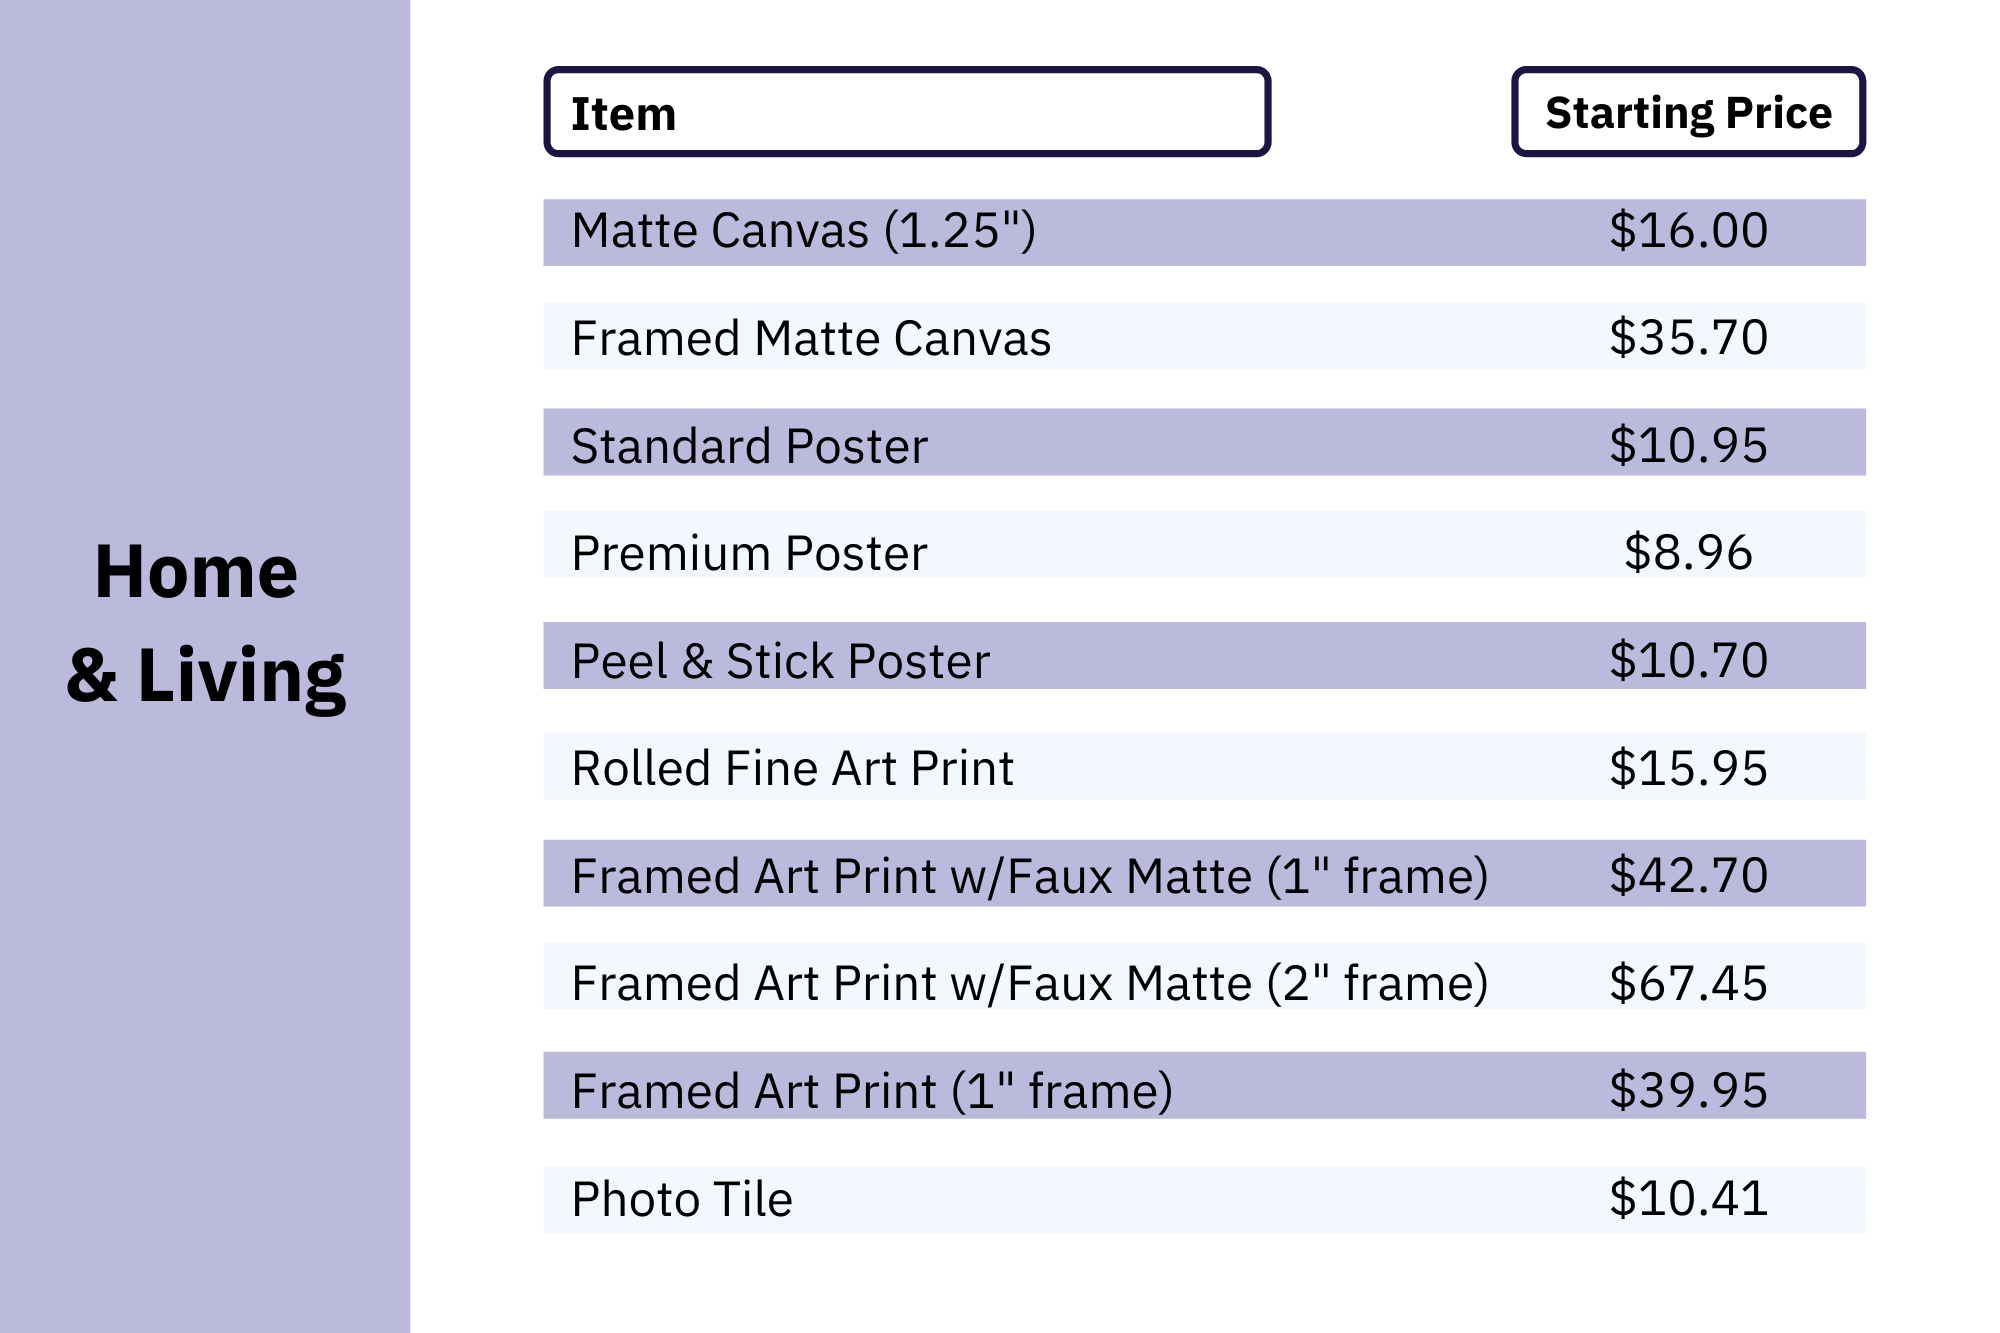Click the $10.41 Photo Tile price
2000x1333 pixels.
point(1688,1198)
